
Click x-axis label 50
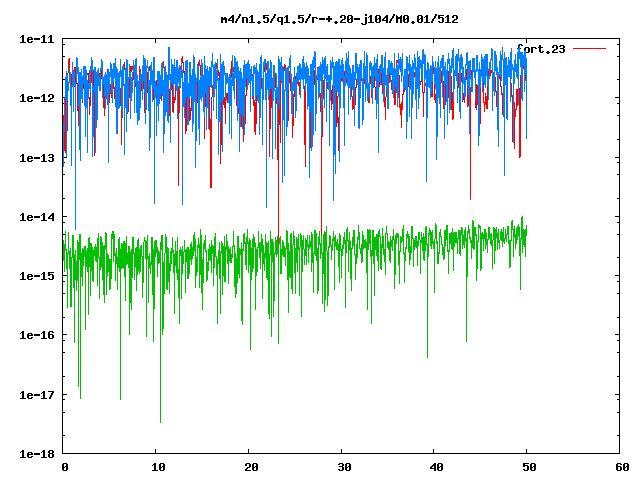(529, 467)
